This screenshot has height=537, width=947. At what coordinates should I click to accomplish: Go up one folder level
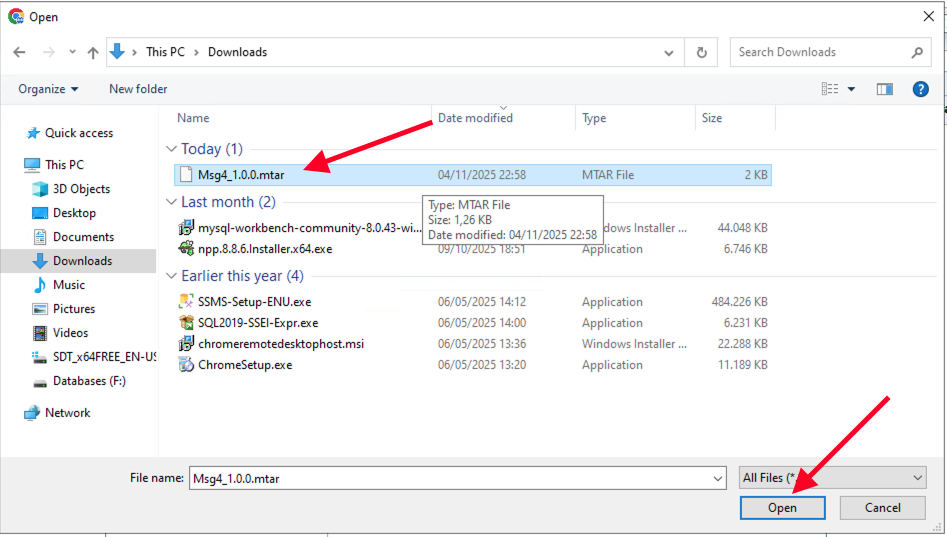[93, 52]
